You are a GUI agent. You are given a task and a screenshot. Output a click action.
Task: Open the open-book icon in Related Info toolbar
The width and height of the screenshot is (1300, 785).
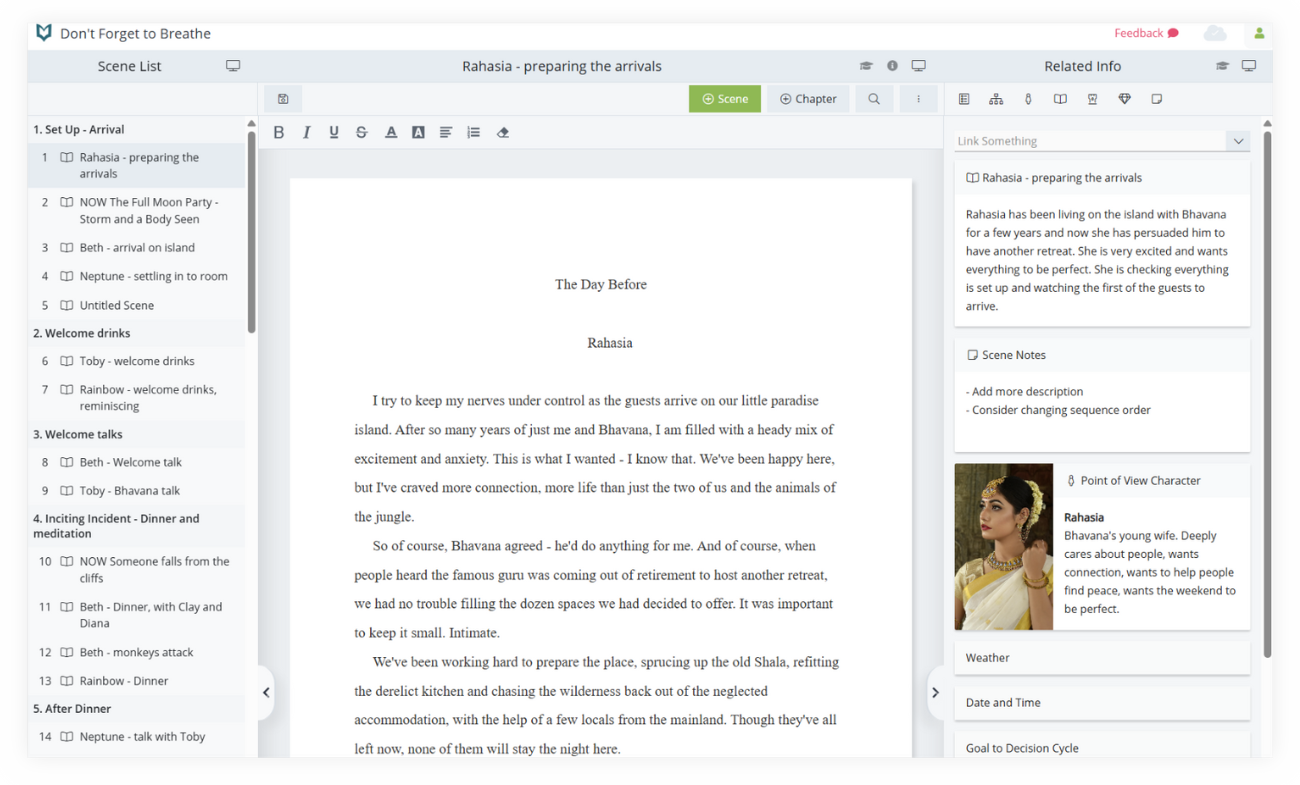1060,99
